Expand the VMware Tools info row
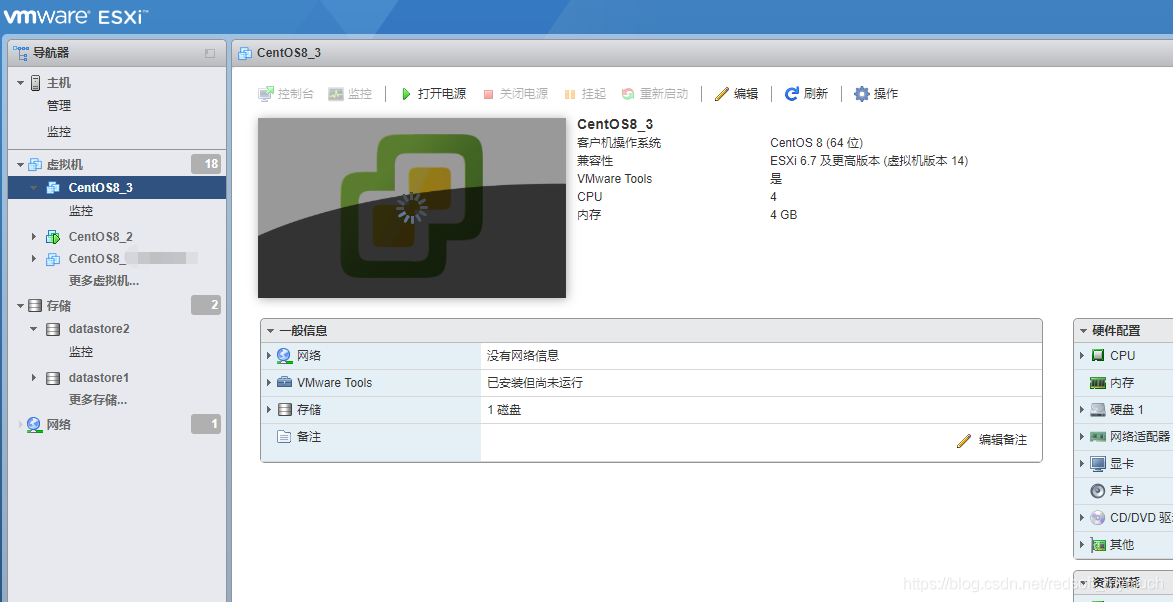The image size is (1173, 602). [x=269, y=382]
